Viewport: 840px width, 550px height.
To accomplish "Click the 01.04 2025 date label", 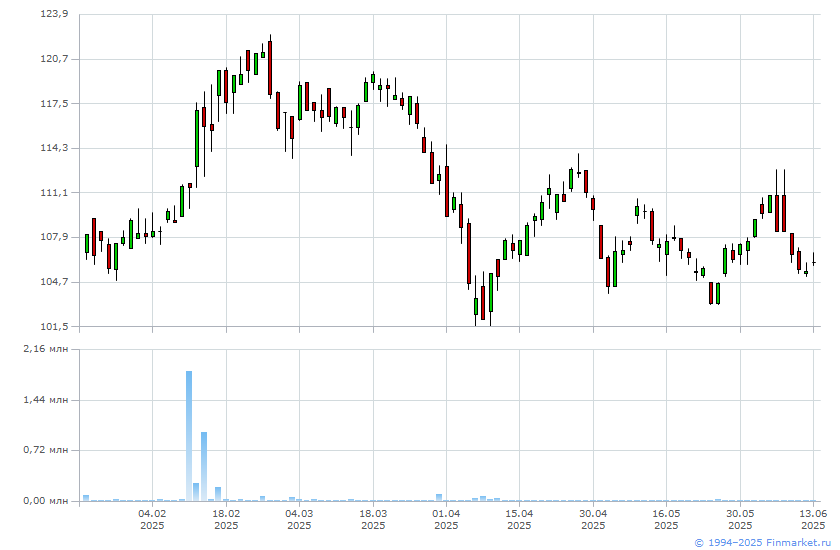I will coord(446,519).
